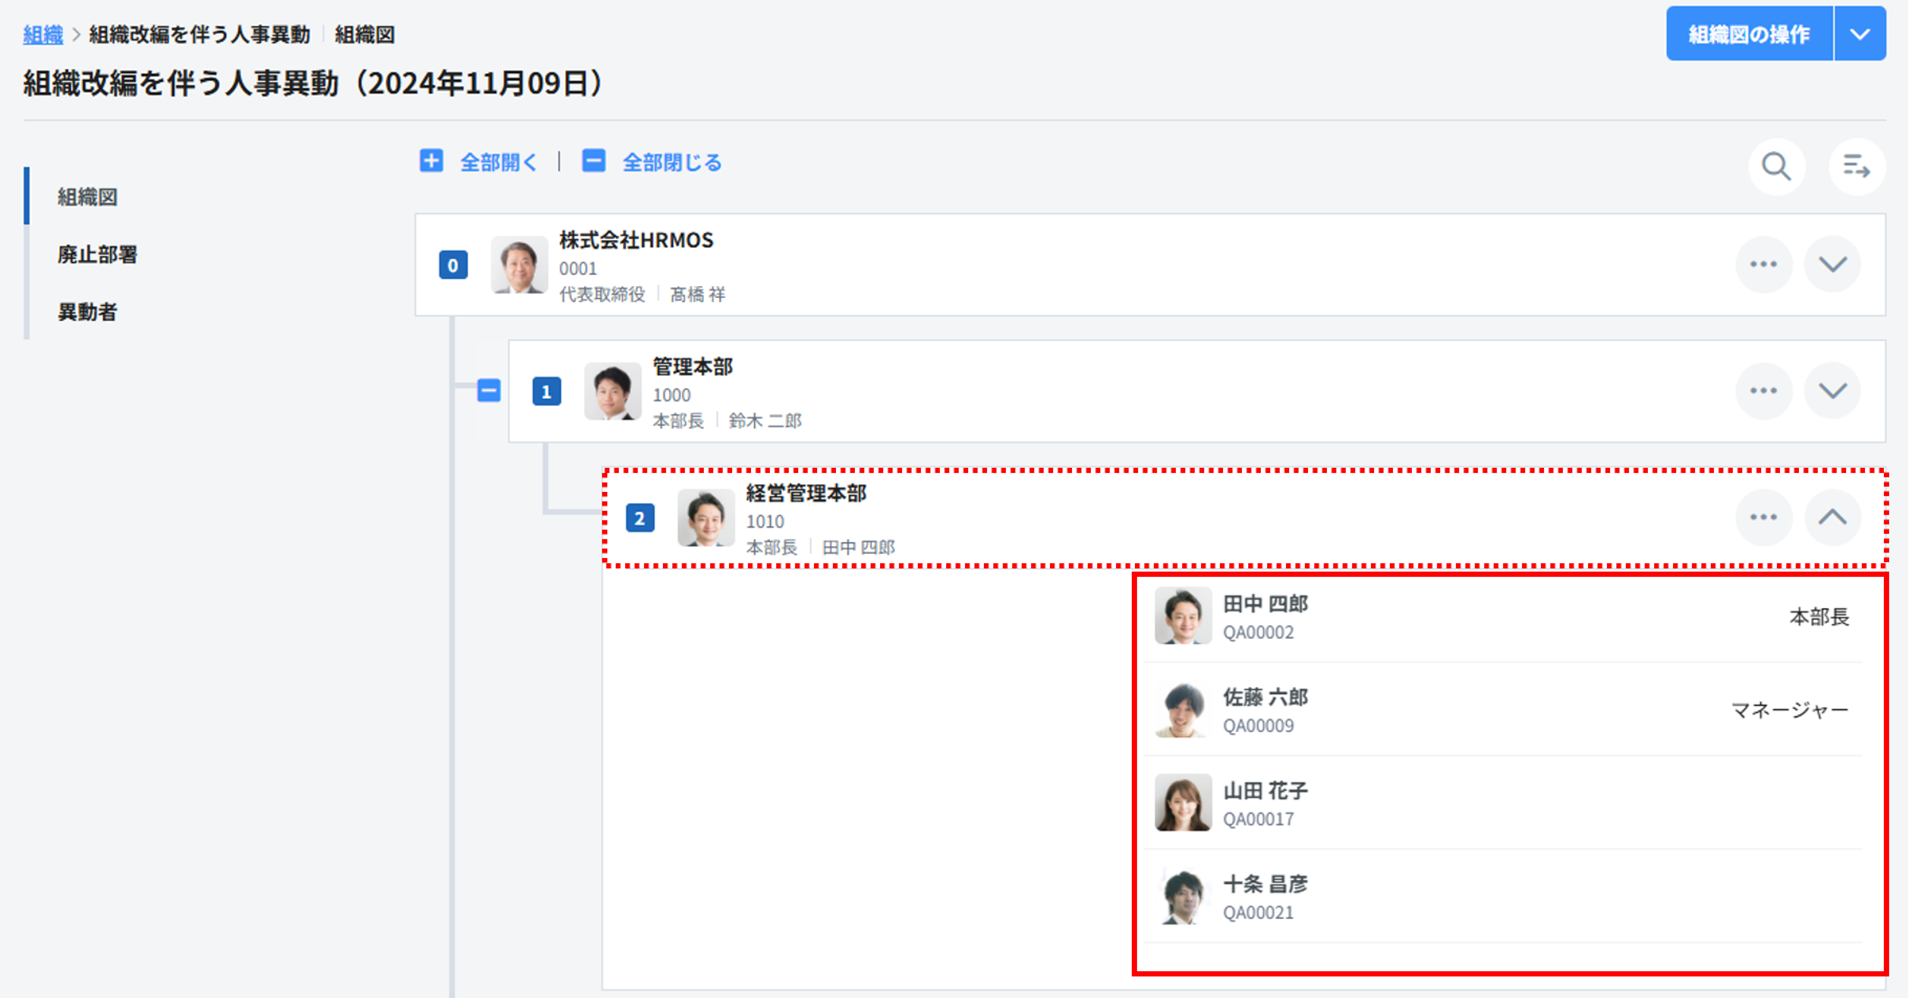Expand member list of 管理本部
1908x998 pixels.
tap(1832, 391)
